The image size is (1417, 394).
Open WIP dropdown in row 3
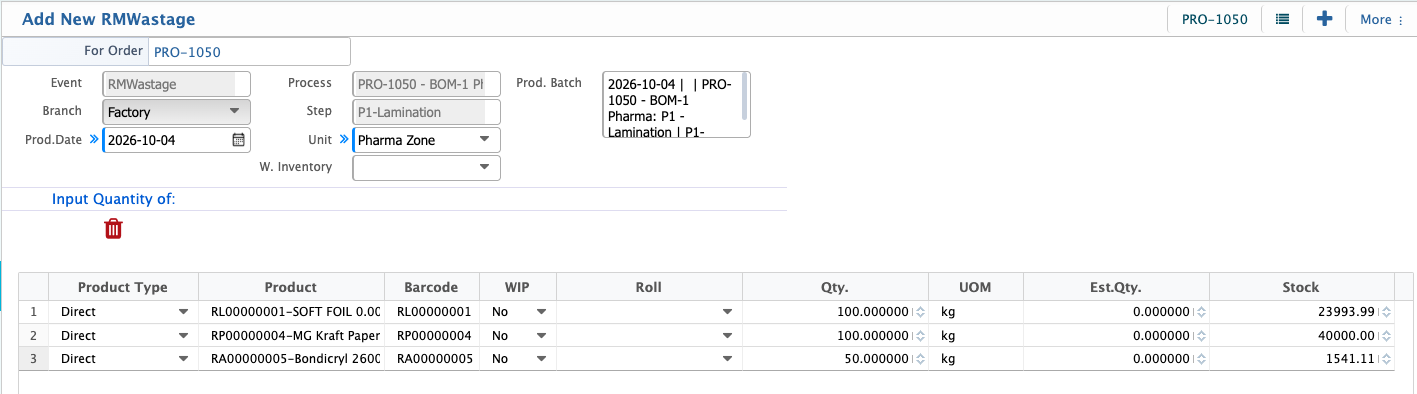click(x=541, y=358)
